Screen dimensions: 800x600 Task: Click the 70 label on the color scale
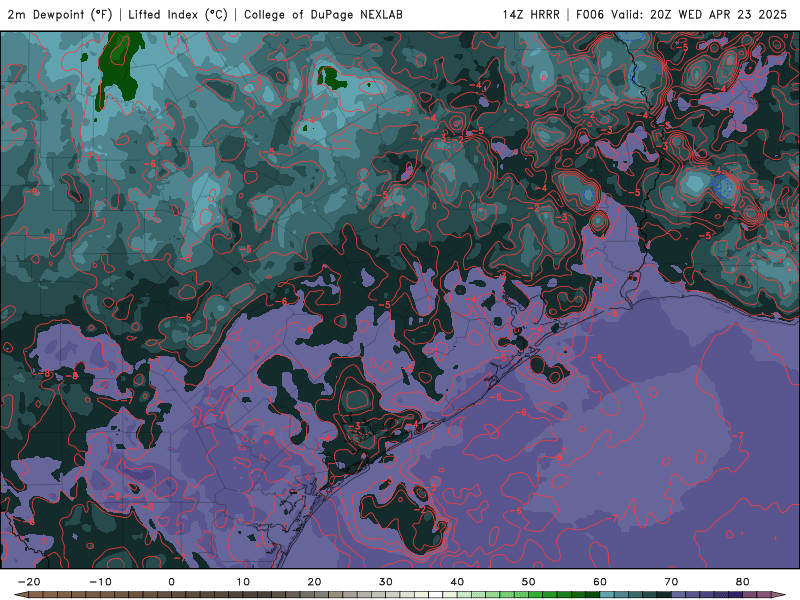coord(671,582)
